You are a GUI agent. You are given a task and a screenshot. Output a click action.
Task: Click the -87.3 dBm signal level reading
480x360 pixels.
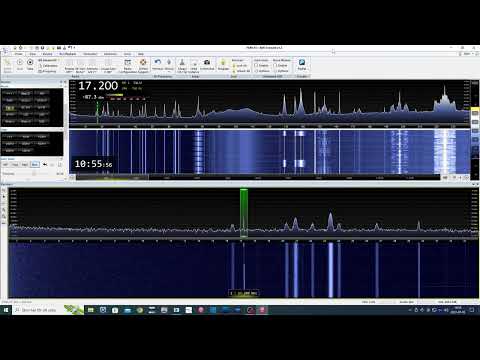pyautogui.click(x=93, y=97)
